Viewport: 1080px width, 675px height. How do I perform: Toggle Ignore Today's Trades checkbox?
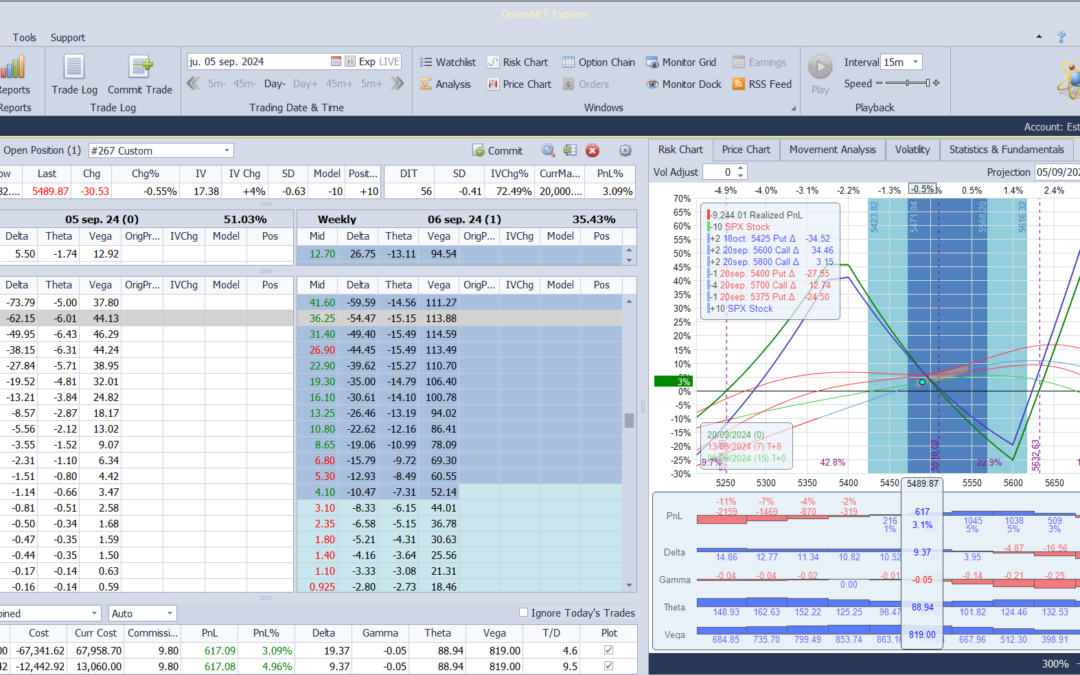point(523,612)
